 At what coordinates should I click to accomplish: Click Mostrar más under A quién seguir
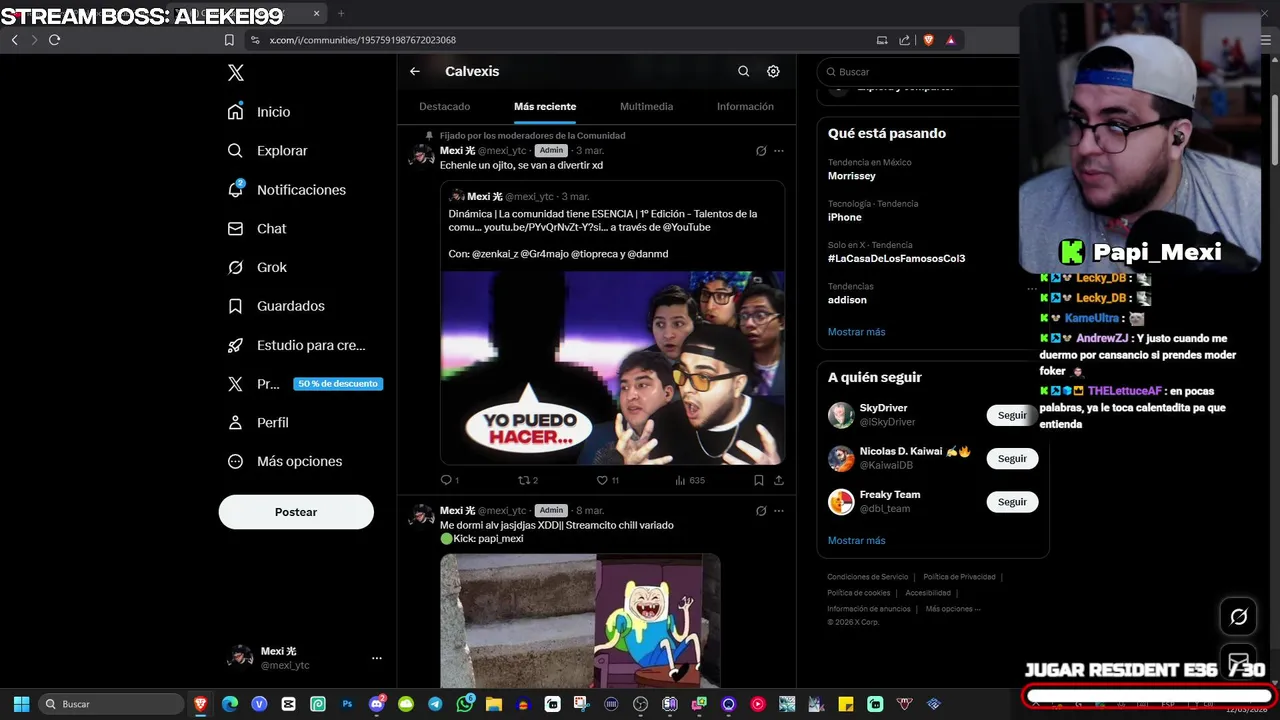pyautogui.click(x=856, y=541)
